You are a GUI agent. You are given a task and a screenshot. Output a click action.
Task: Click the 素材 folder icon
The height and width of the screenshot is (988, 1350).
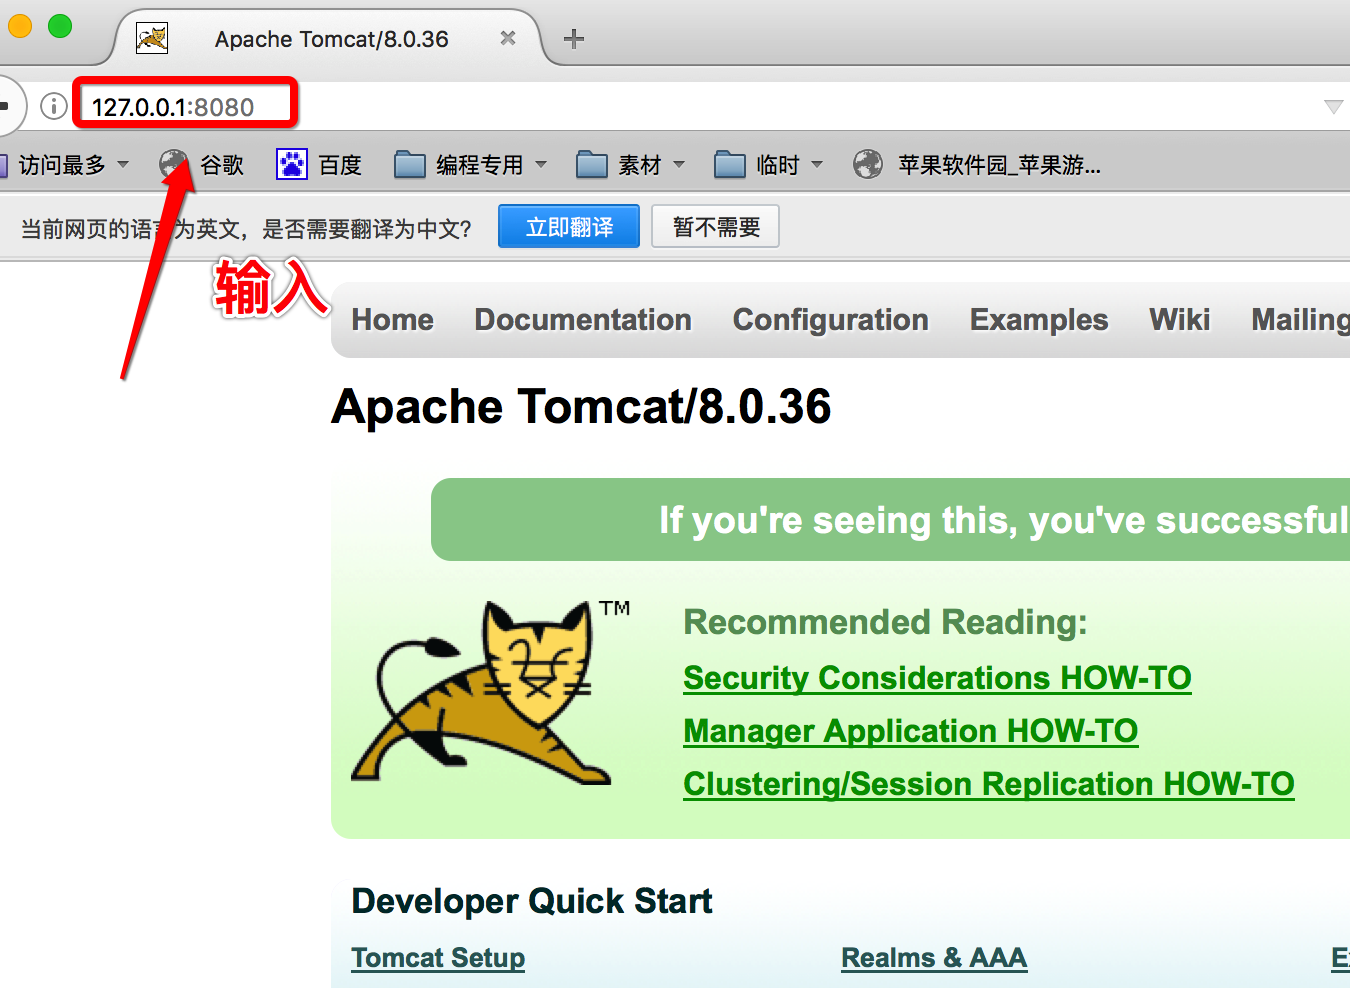[592, 164]
